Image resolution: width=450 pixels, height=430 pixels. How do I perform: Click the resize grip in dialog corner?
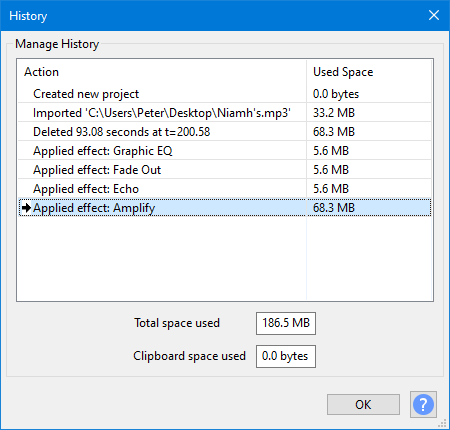click(x=442, y=423)
